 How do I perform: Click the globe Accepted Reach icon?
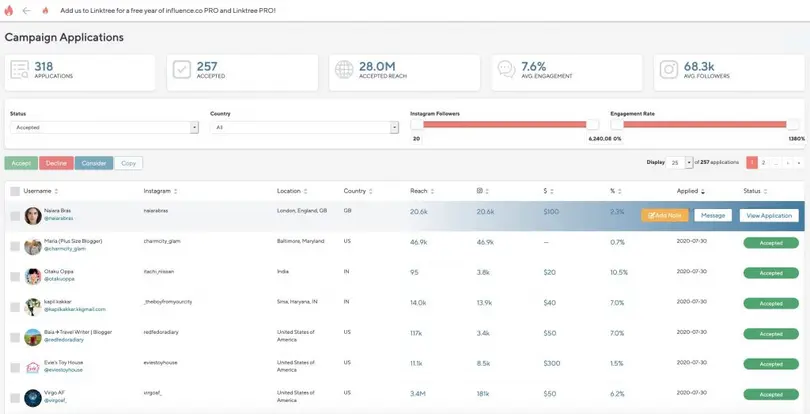[x=344, y=70]
